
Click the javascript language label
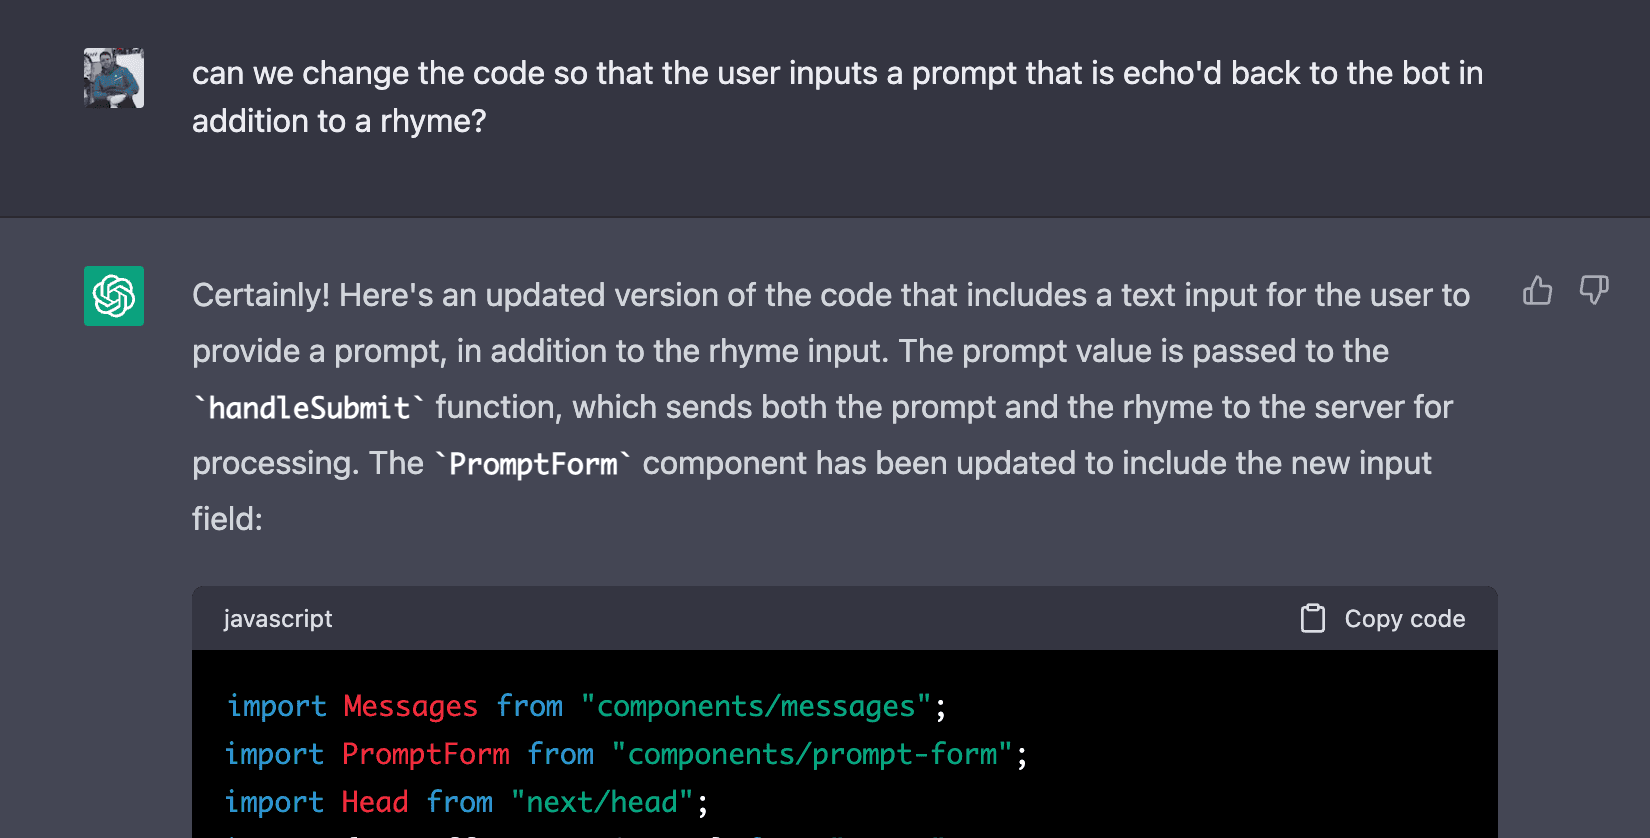278,619
